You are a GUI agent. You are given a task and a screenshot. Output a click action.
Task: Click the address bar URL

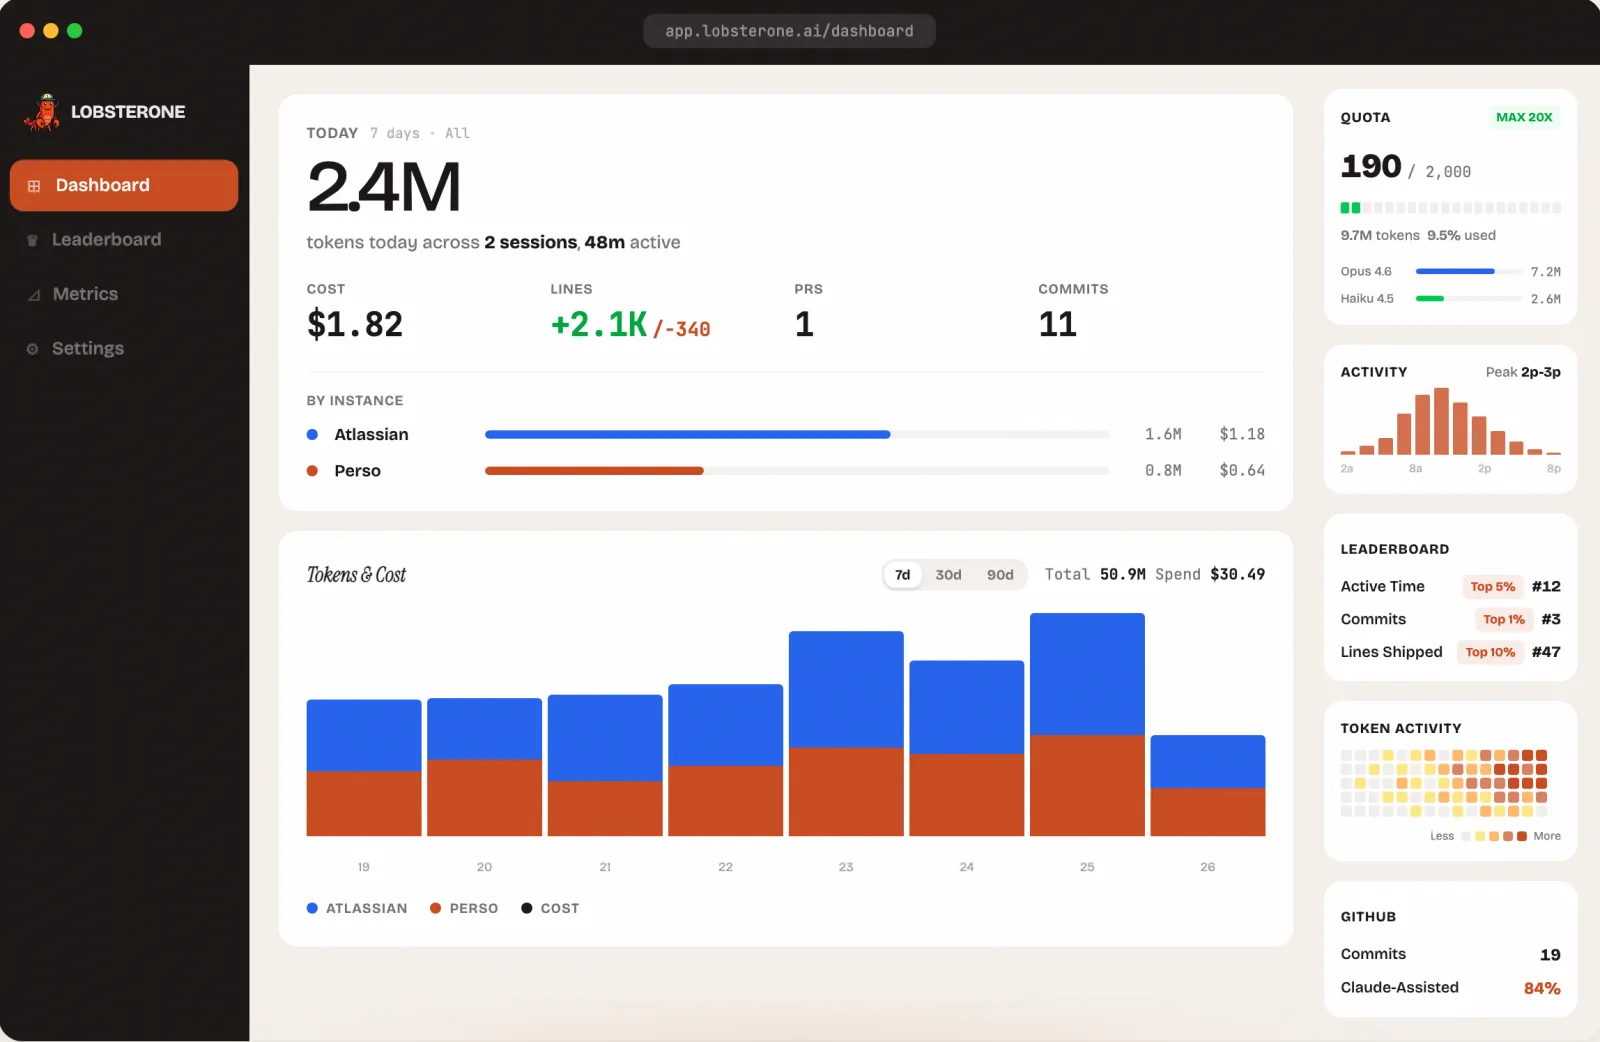click(789, 31)
